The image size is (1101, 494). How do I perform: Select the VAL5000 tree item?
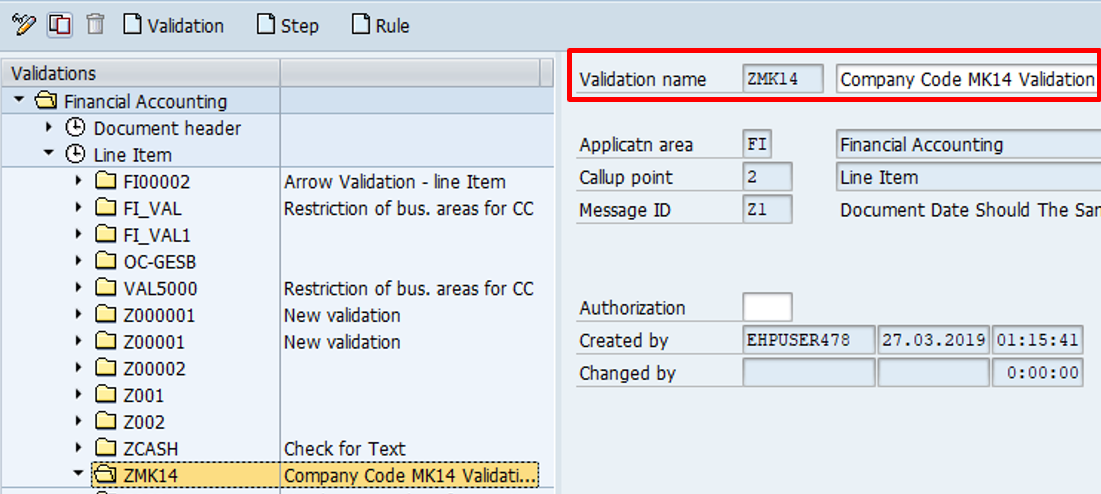tap(160, 289)
